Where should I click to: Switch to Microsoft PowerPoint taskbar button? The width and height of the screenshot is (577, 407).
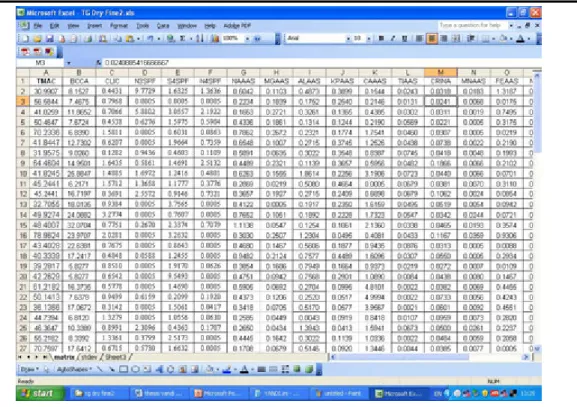coord(220,393)
